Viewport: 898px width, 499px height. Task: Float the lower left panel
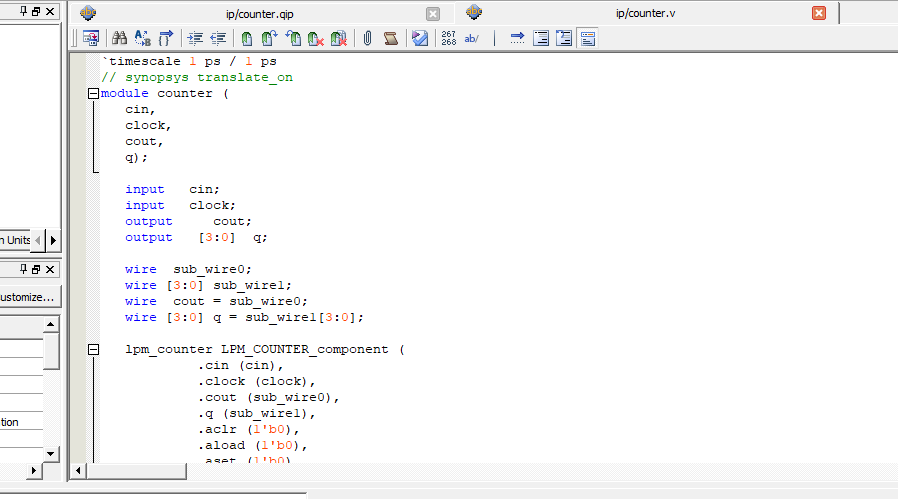[x=36, y=269]
